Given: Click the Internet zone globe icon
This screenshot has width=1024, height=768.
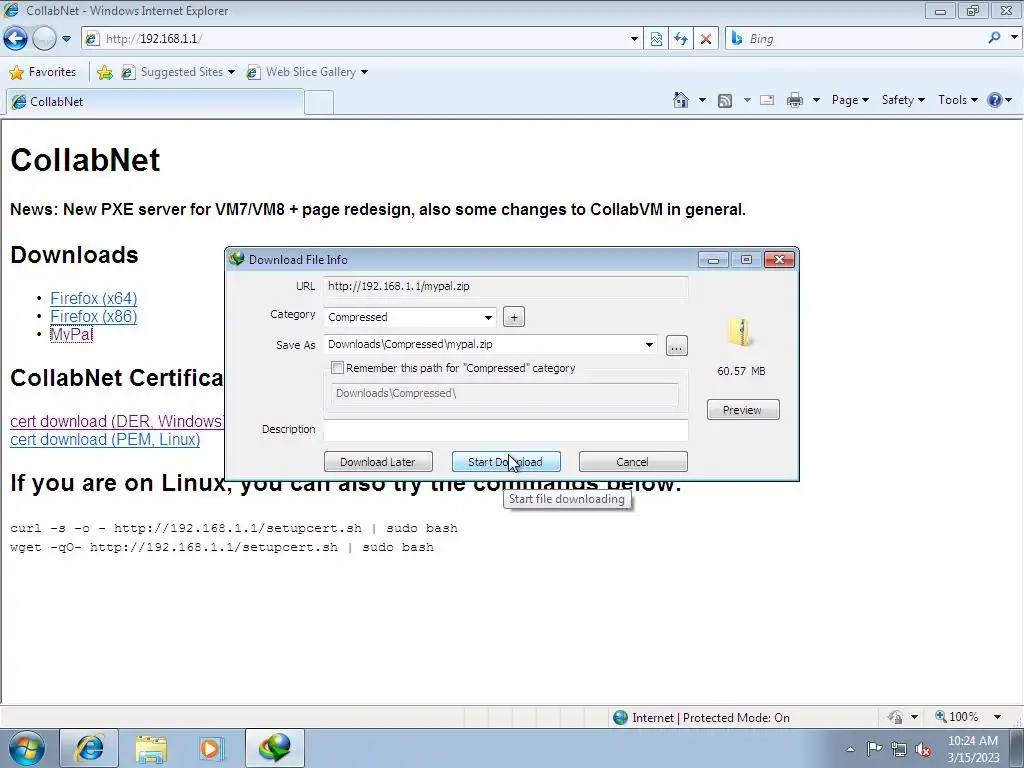Looking at the screenshot, I should pyautogui.click(x=620, y=717).
